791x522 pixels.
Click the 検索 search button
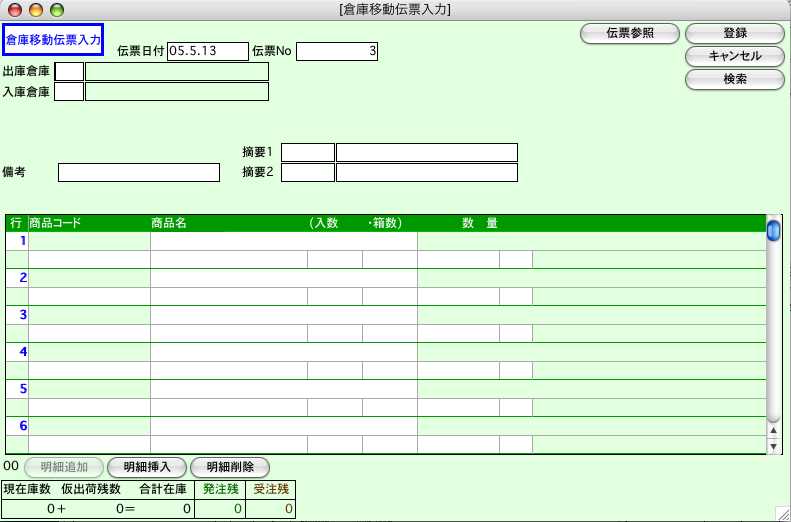(x=734, y=79)
